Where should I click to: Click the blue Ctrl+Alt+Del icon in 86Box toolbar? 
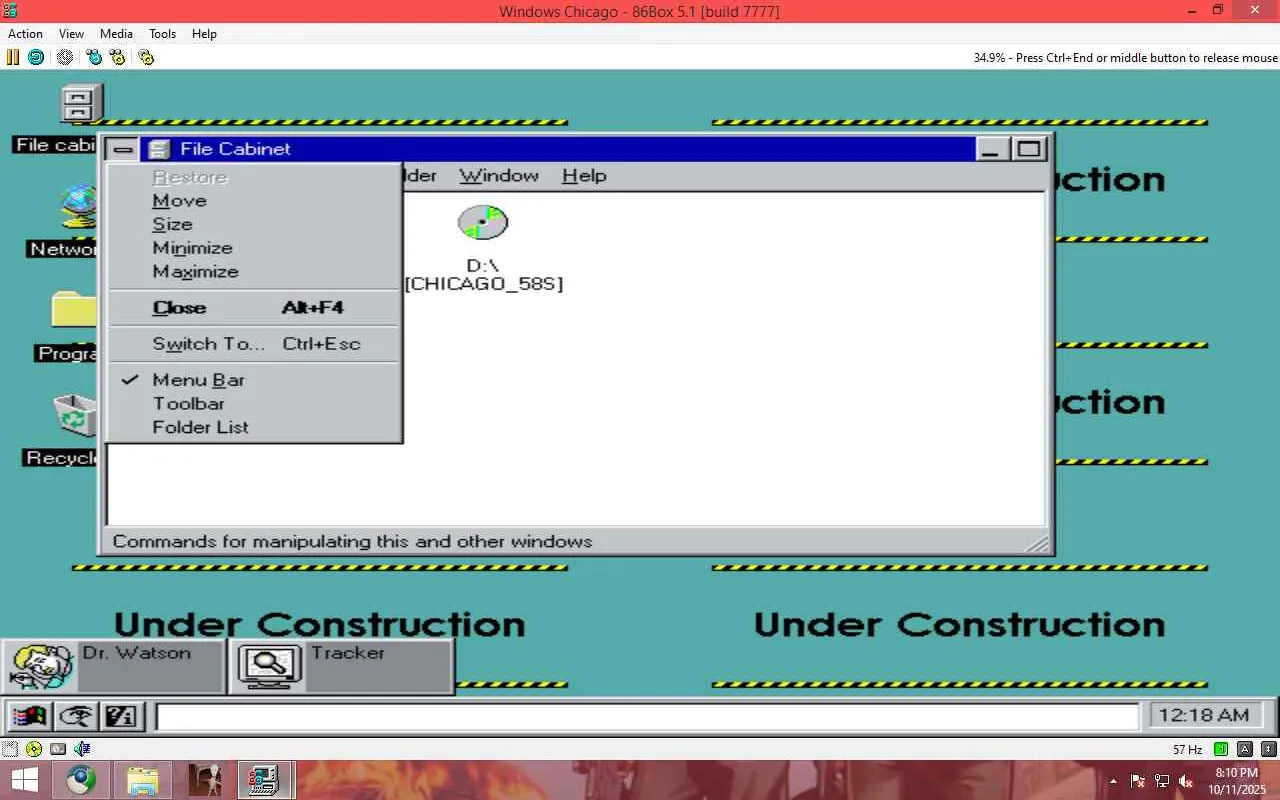point(94,57)
